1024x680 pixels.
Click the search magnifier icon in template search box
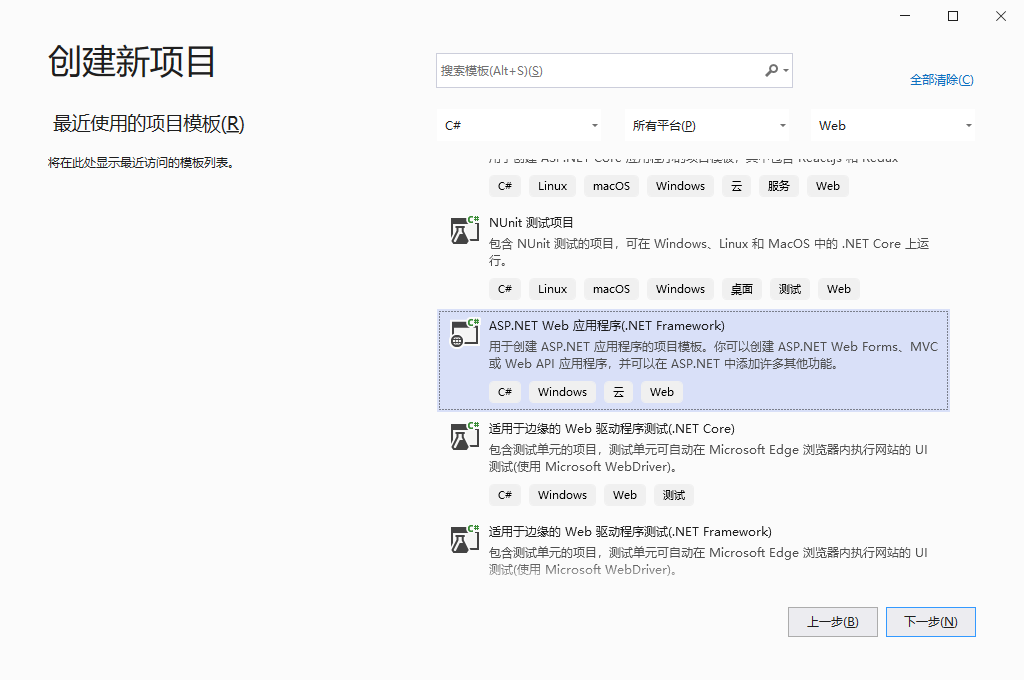772,70
